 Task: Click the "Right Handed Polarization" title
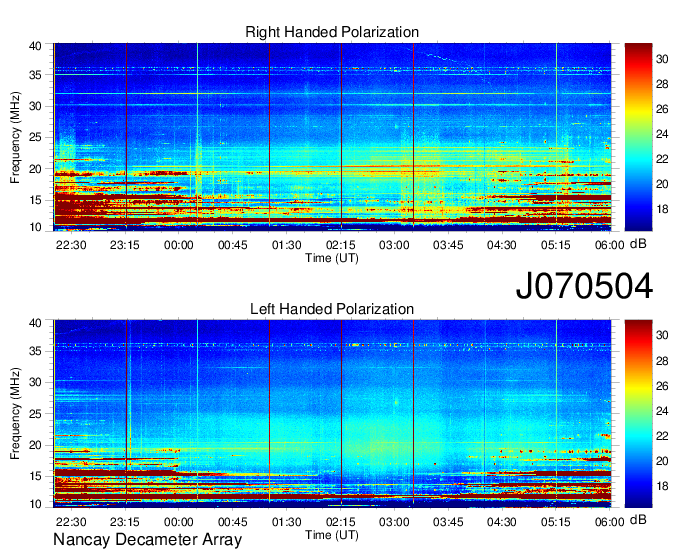332,32
